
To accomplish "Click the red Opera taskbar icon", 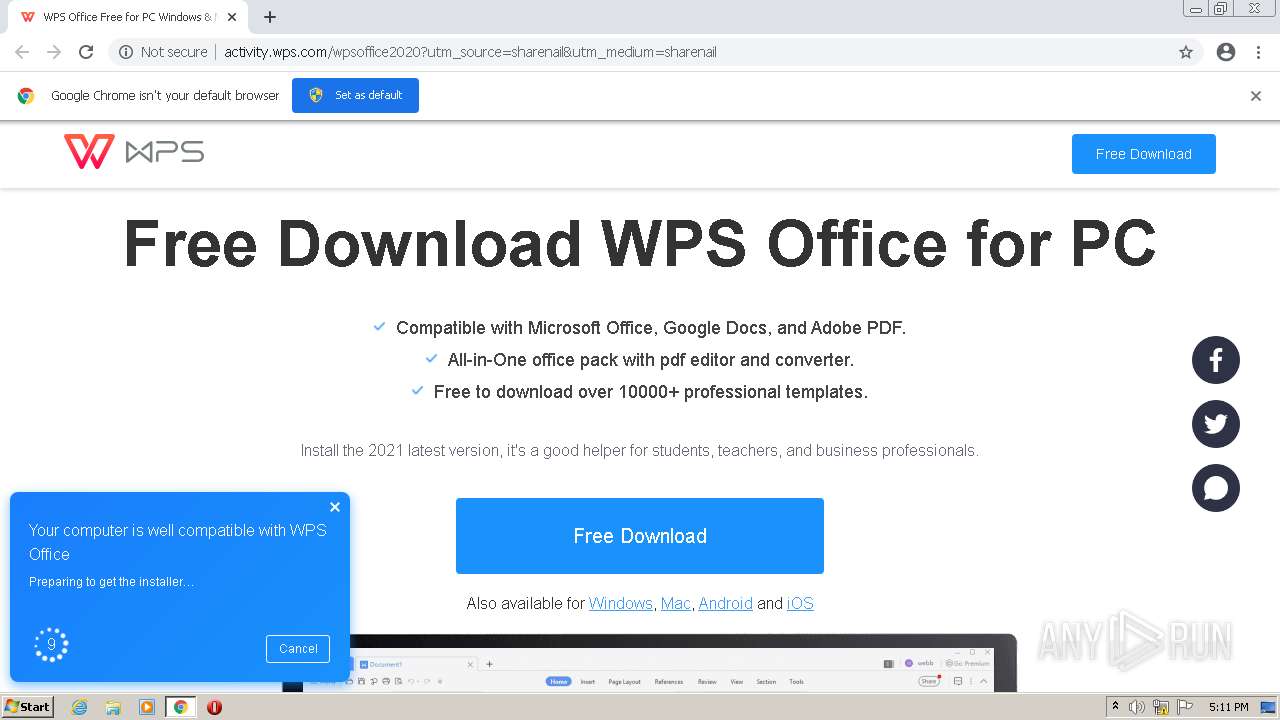I will point(214,707).
